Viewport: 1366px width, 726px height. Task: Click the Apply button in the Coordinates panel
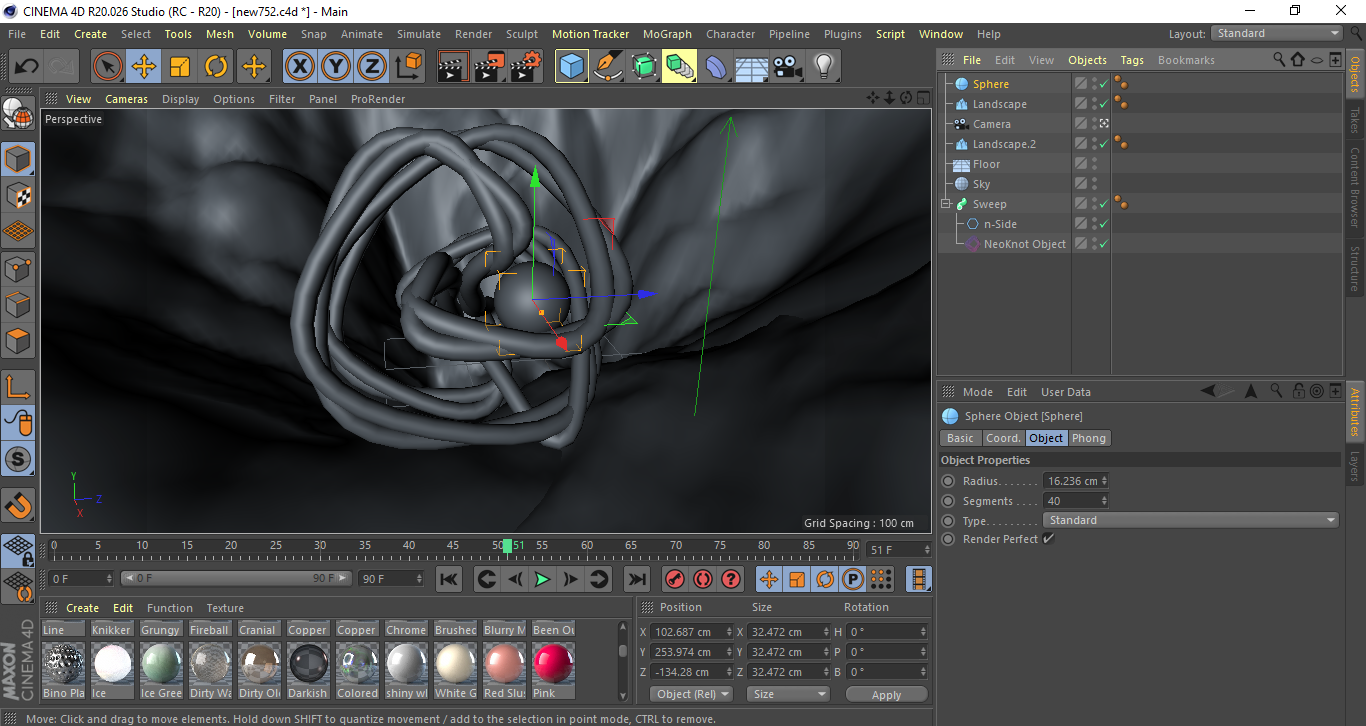[x=886, y=694]
